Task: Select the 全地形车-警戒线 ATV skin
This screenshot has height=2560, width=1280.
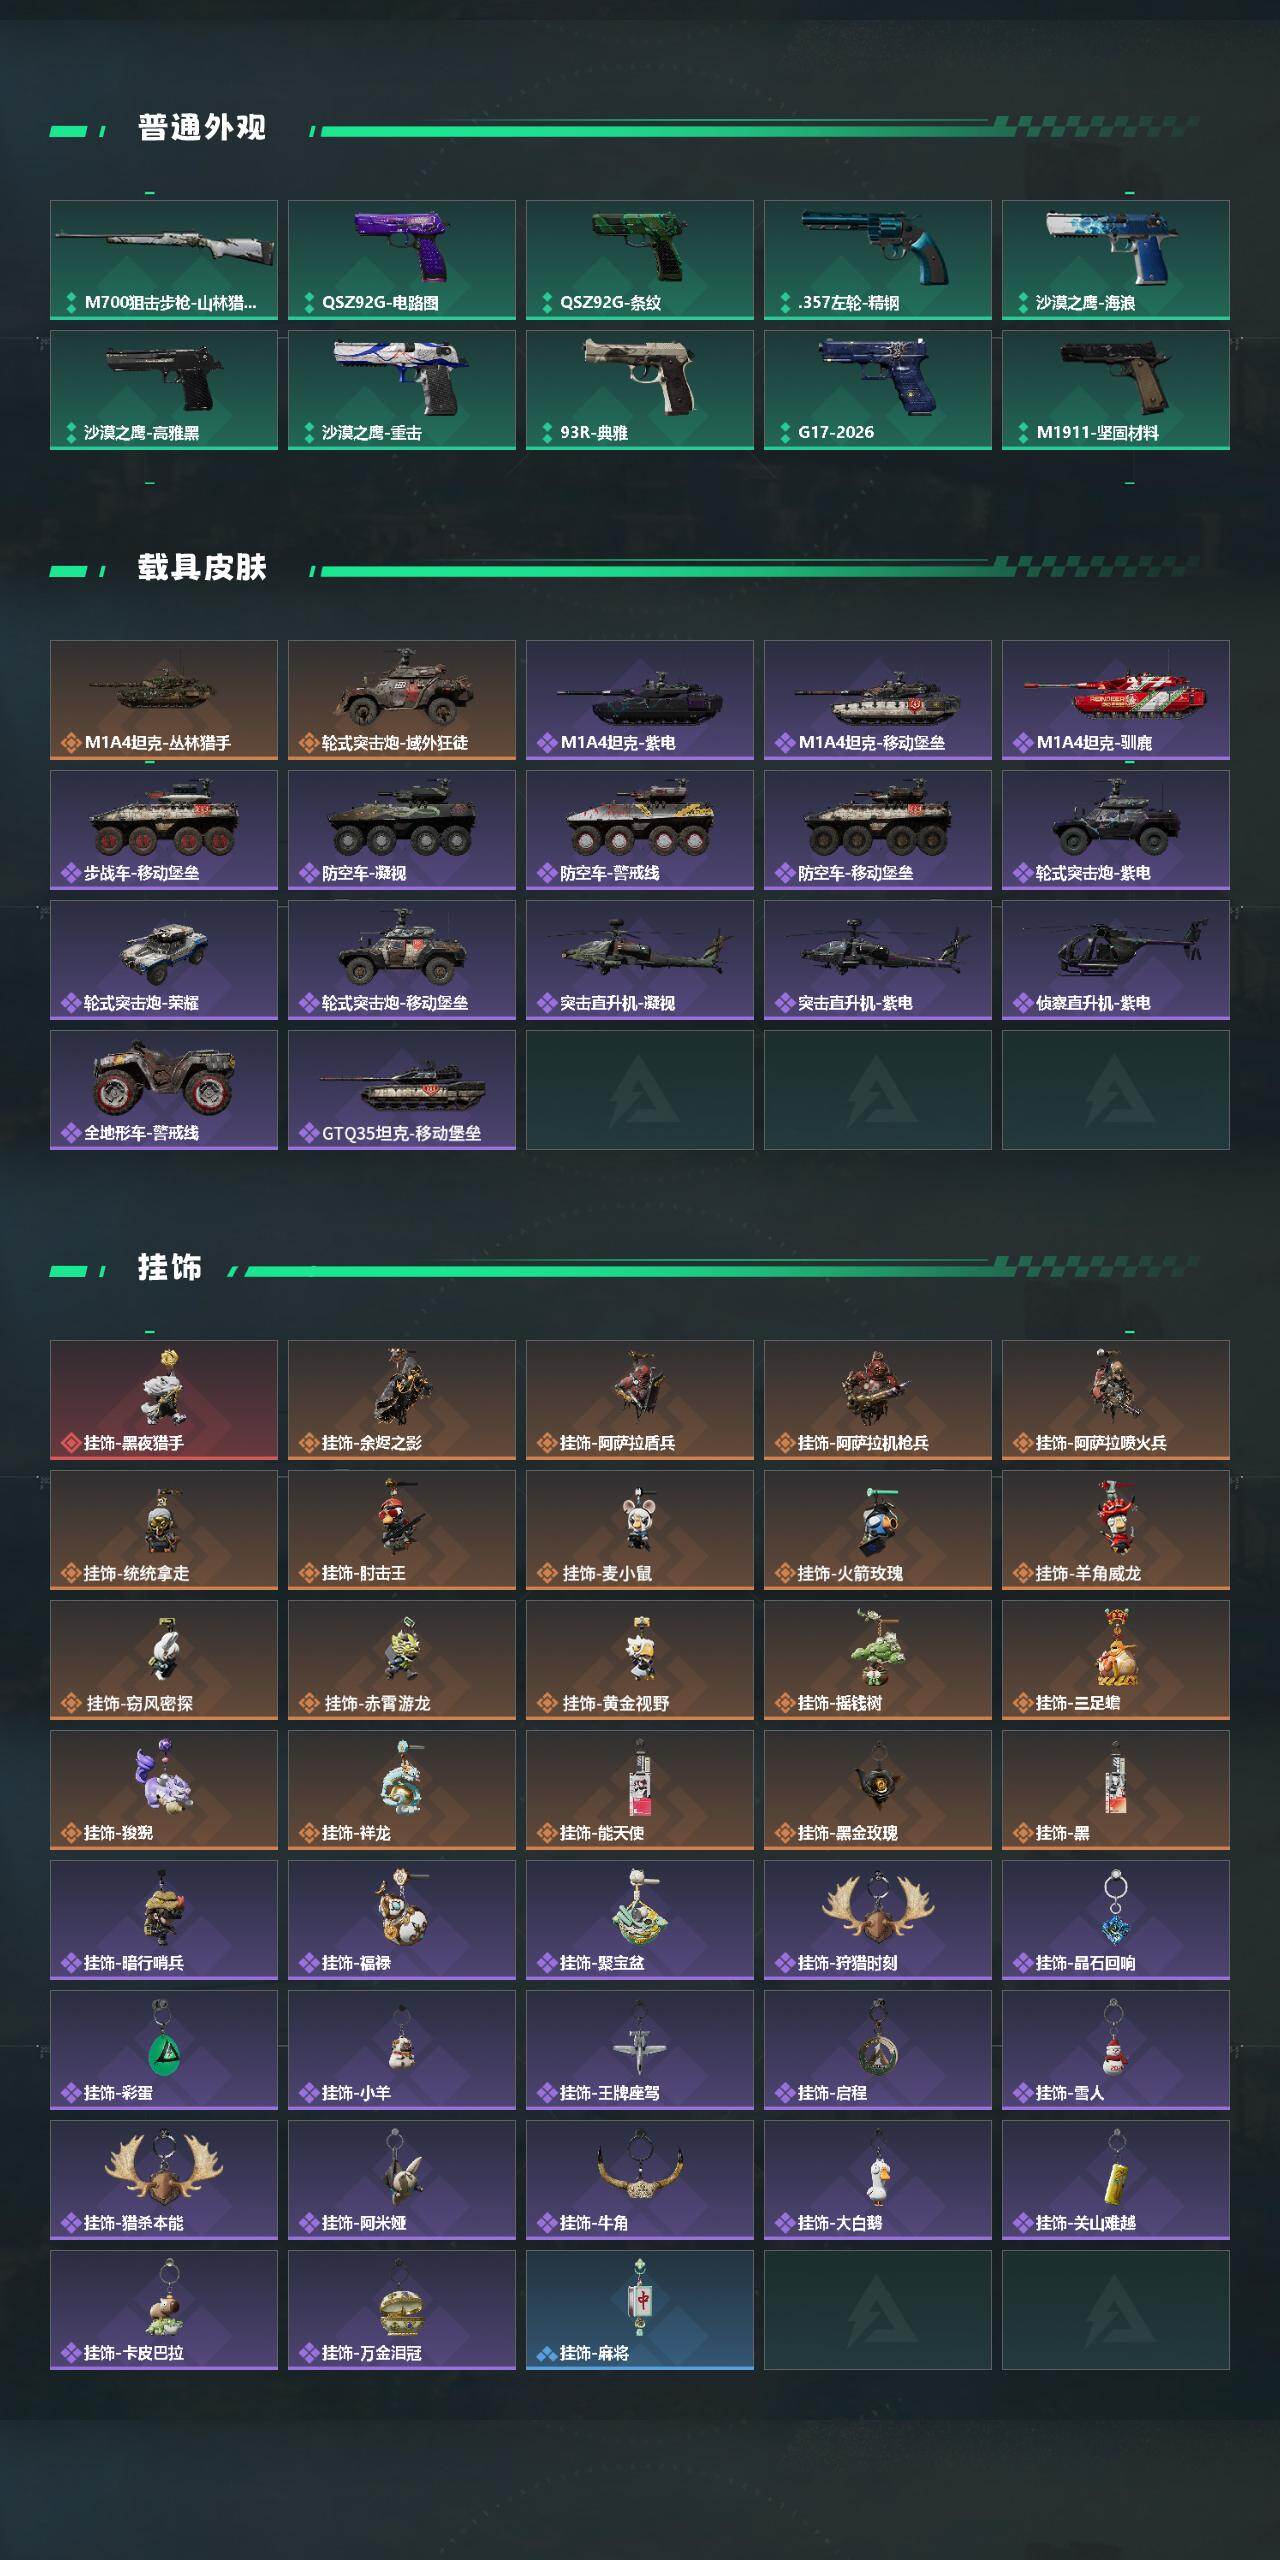Action: coord(164,1090)
